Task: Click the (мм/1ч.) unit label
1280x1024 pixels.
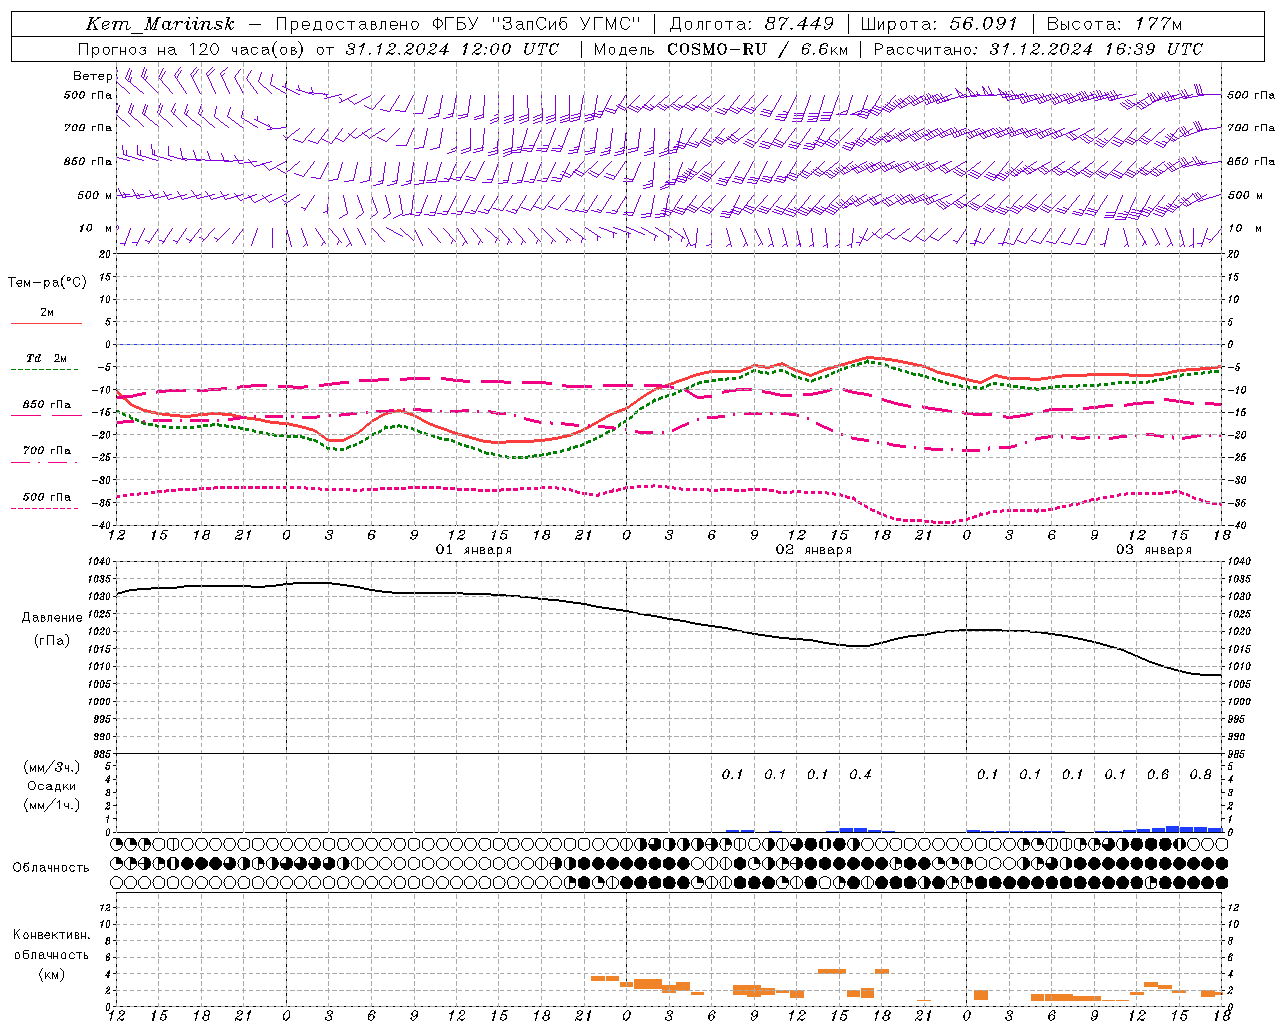Action: click(52, 805)
